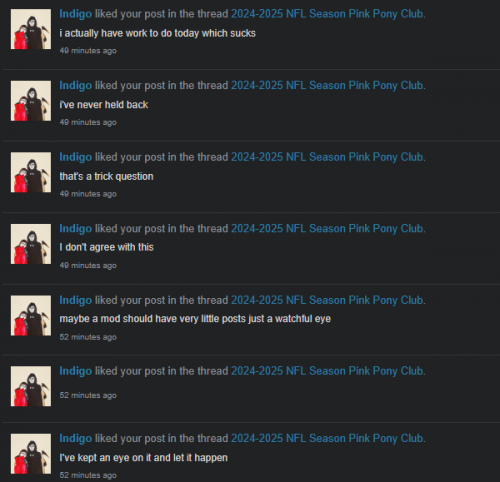Click Indigo username above 'i've never held back'

pos(76,85)
